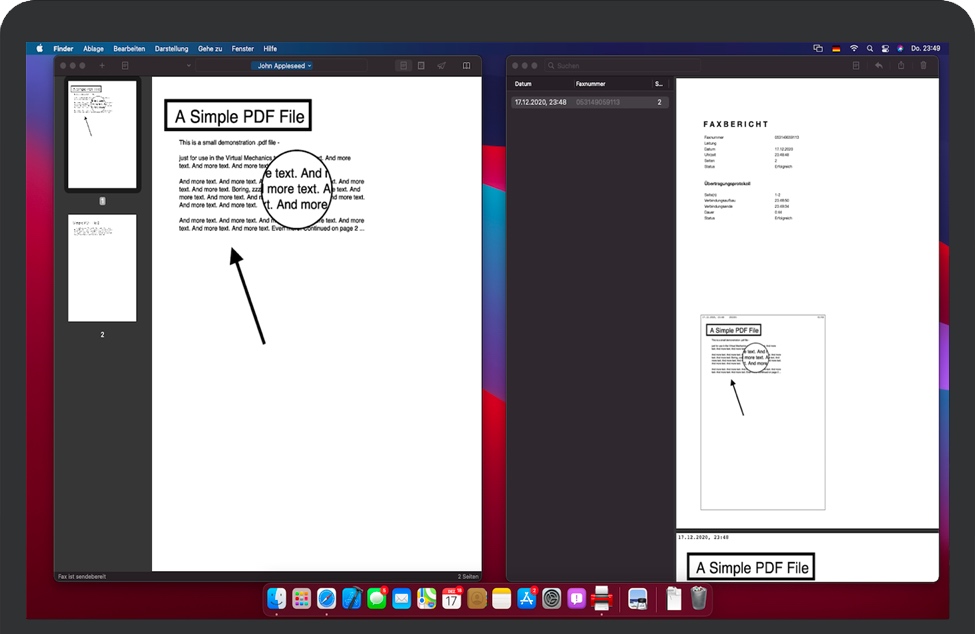The width and height of the screenshot is (975, 634).
Task: Click the Suchen search field in fax log window
Action: (623, 65)
